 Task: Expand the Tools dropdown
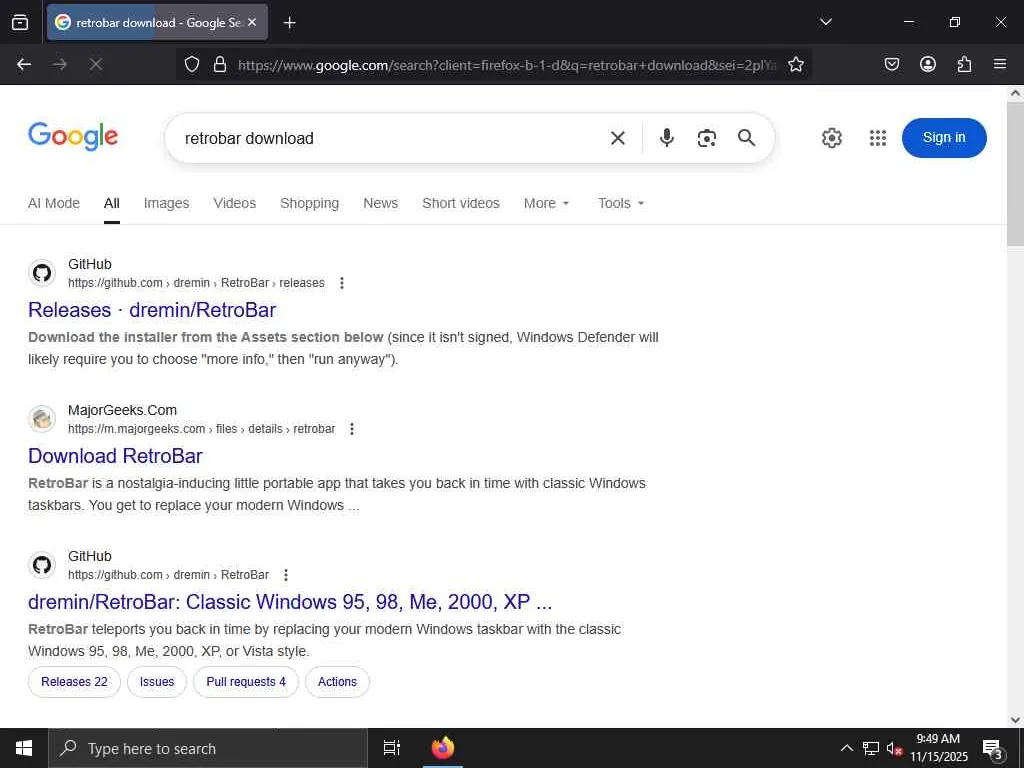tap(621, 203)
